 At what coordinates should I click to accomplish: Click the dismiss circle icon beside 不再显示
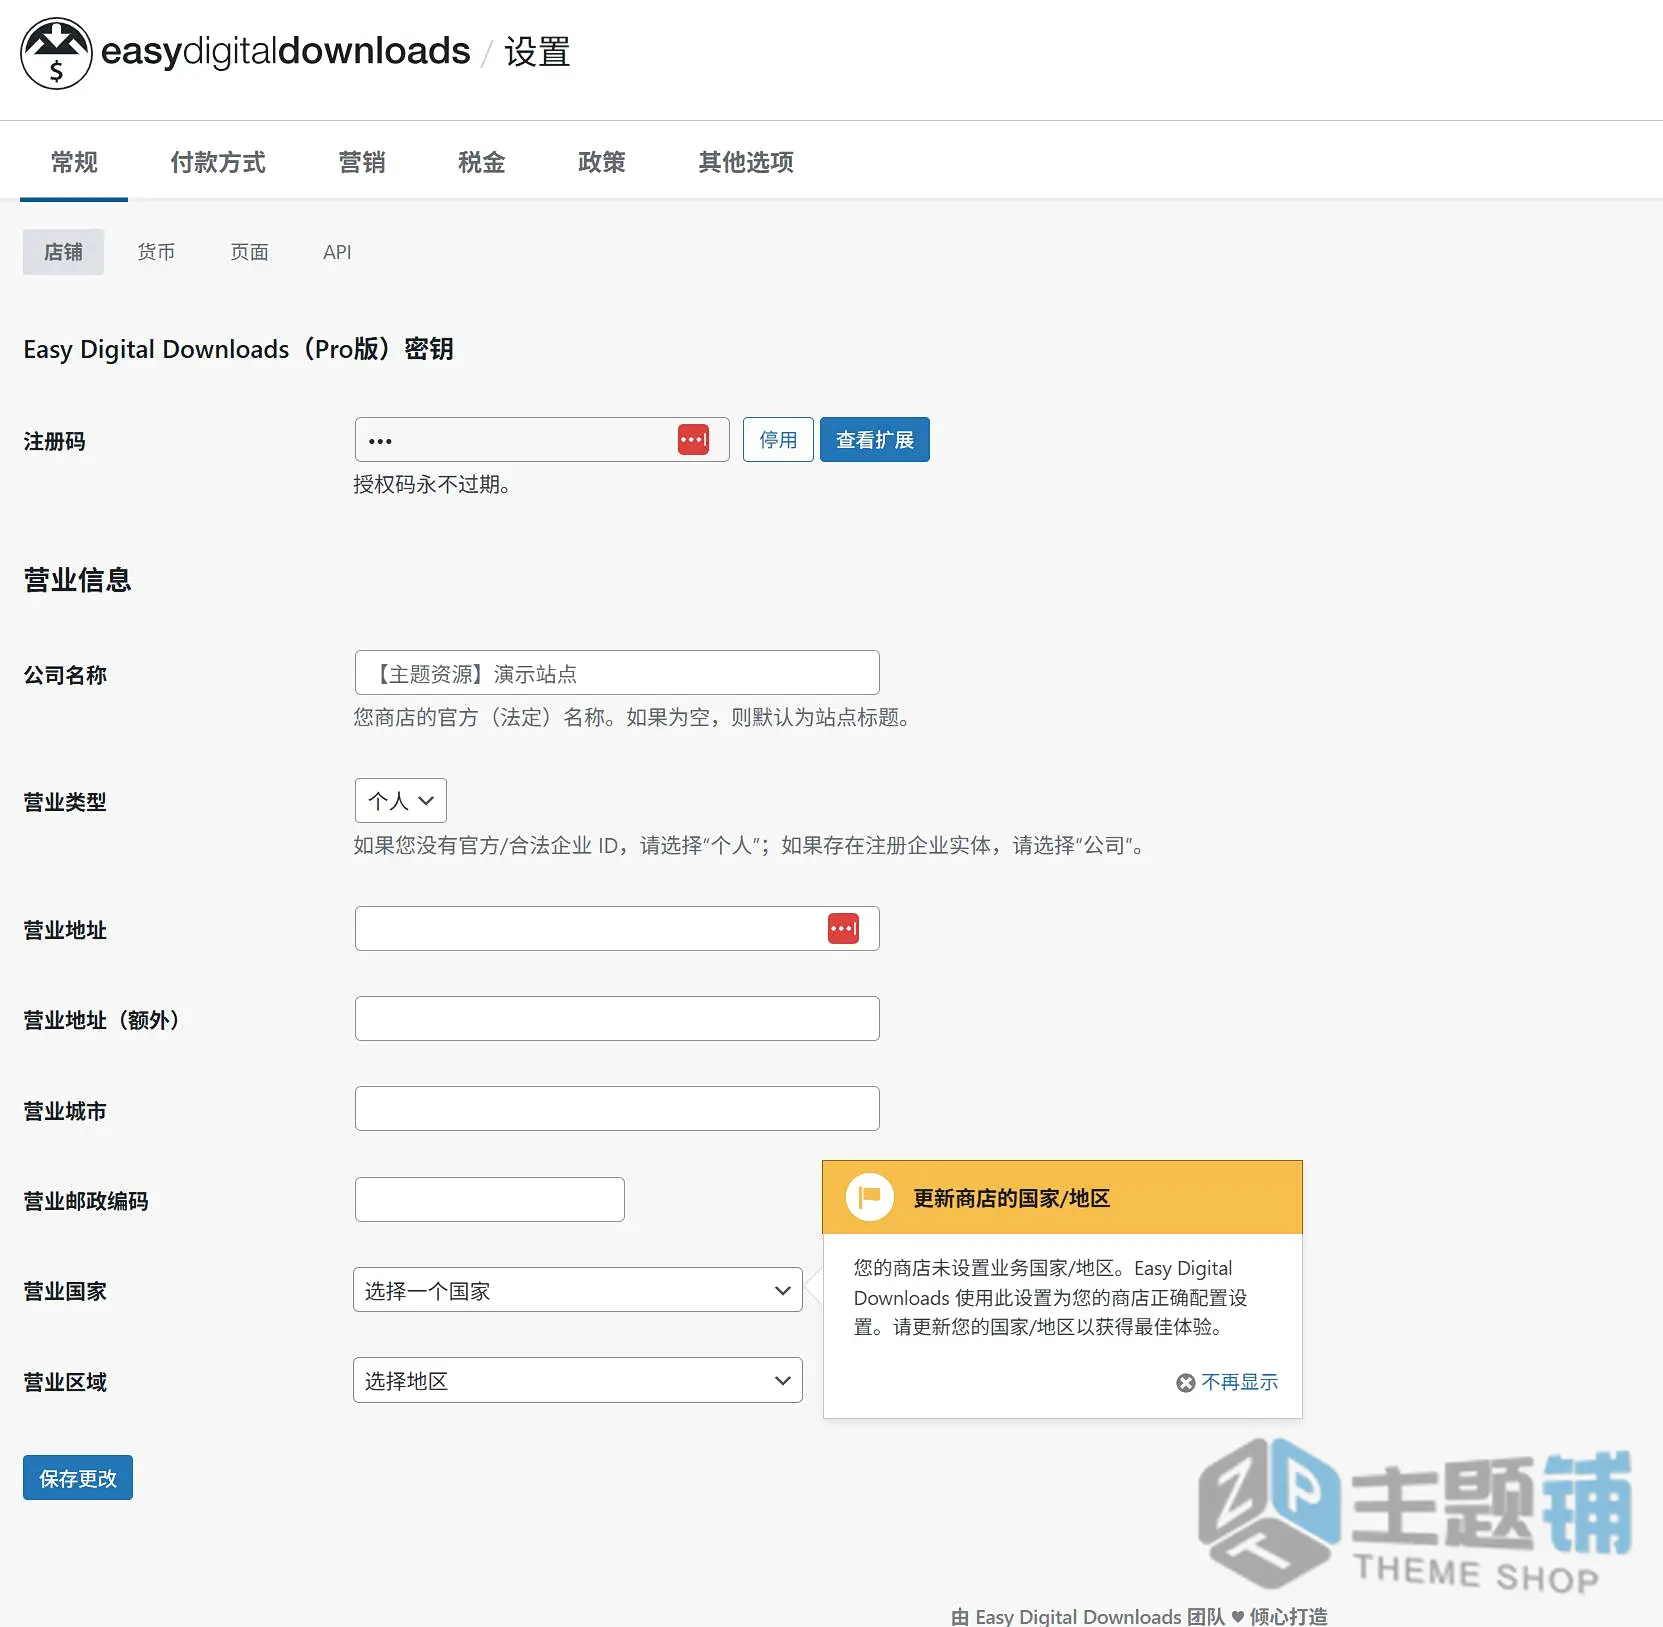point(1186,1382)
